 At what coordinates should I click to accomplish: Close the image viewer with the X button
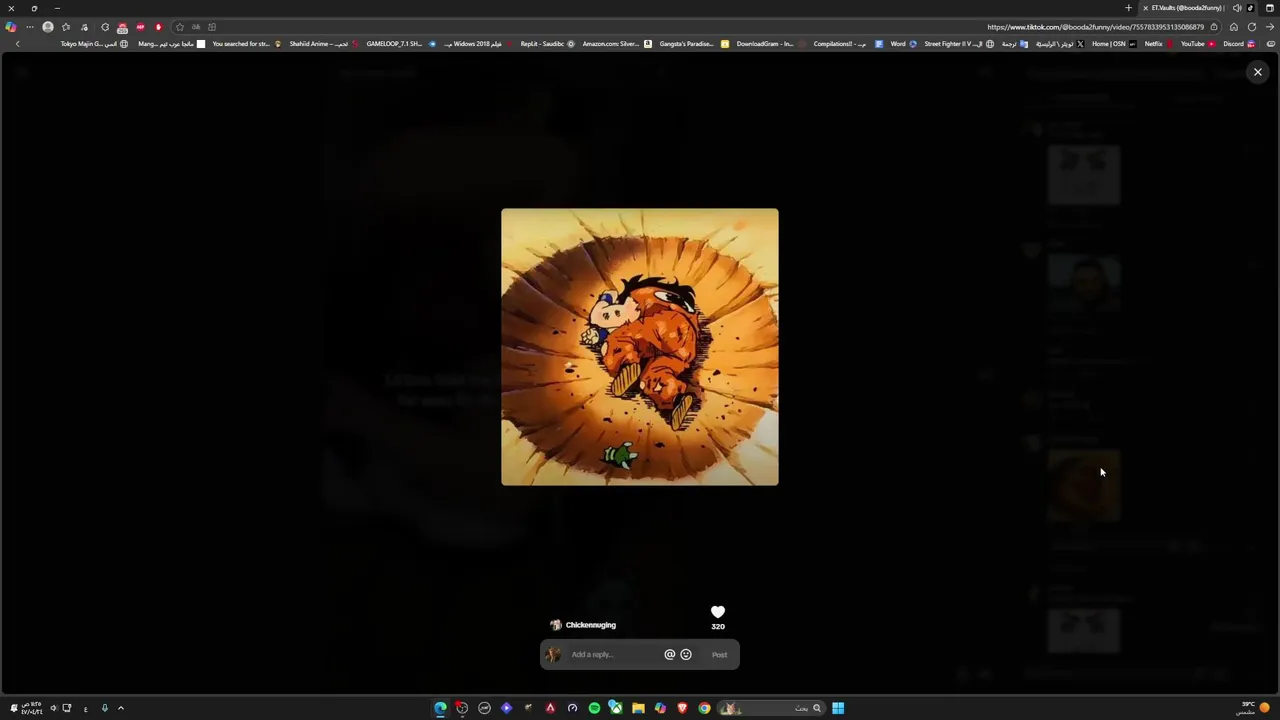tap(1258, 72)
